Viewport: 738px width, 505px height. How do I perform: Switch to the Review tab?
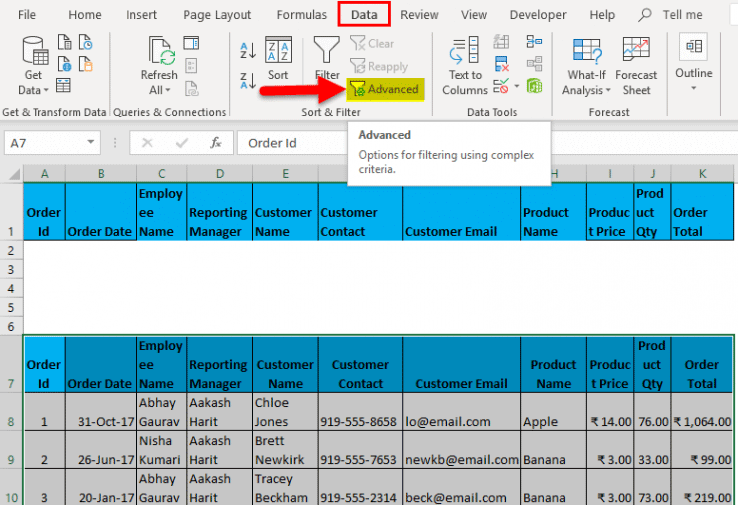click(x=419, y=15)
